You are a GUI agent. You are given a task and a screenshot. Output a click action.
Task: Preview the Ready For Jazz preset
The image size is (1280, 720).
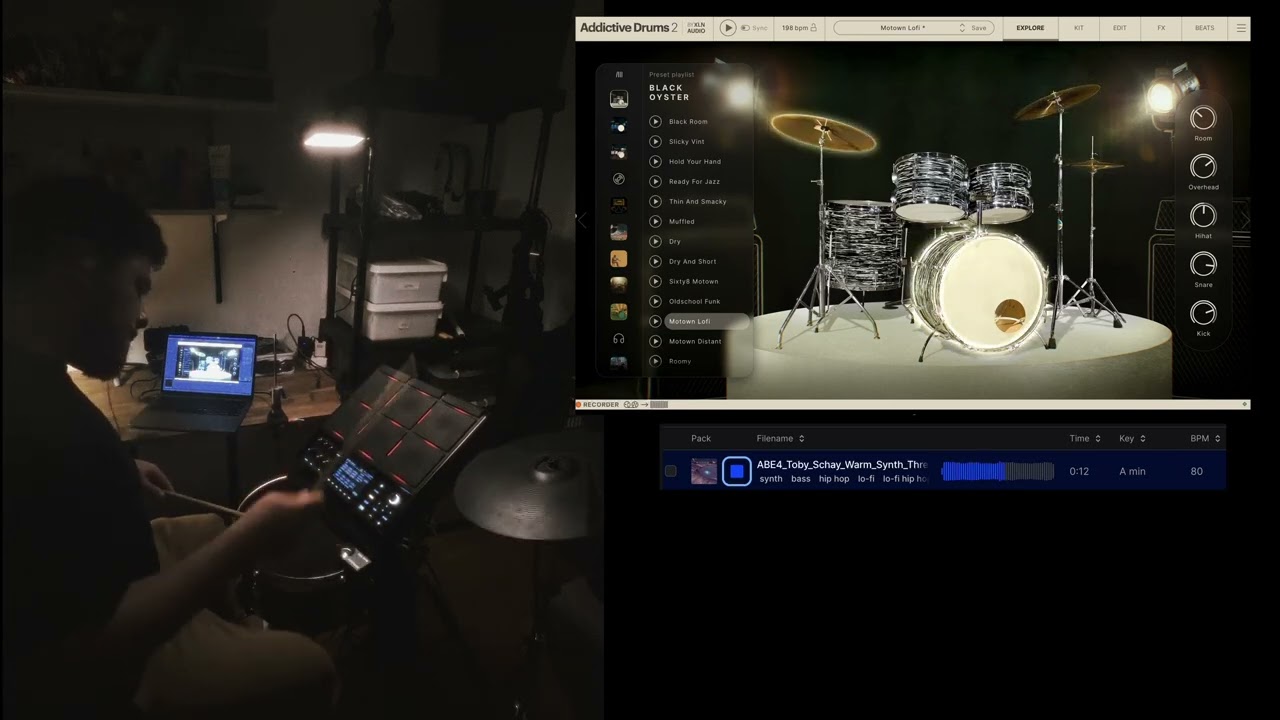[655, 181]
